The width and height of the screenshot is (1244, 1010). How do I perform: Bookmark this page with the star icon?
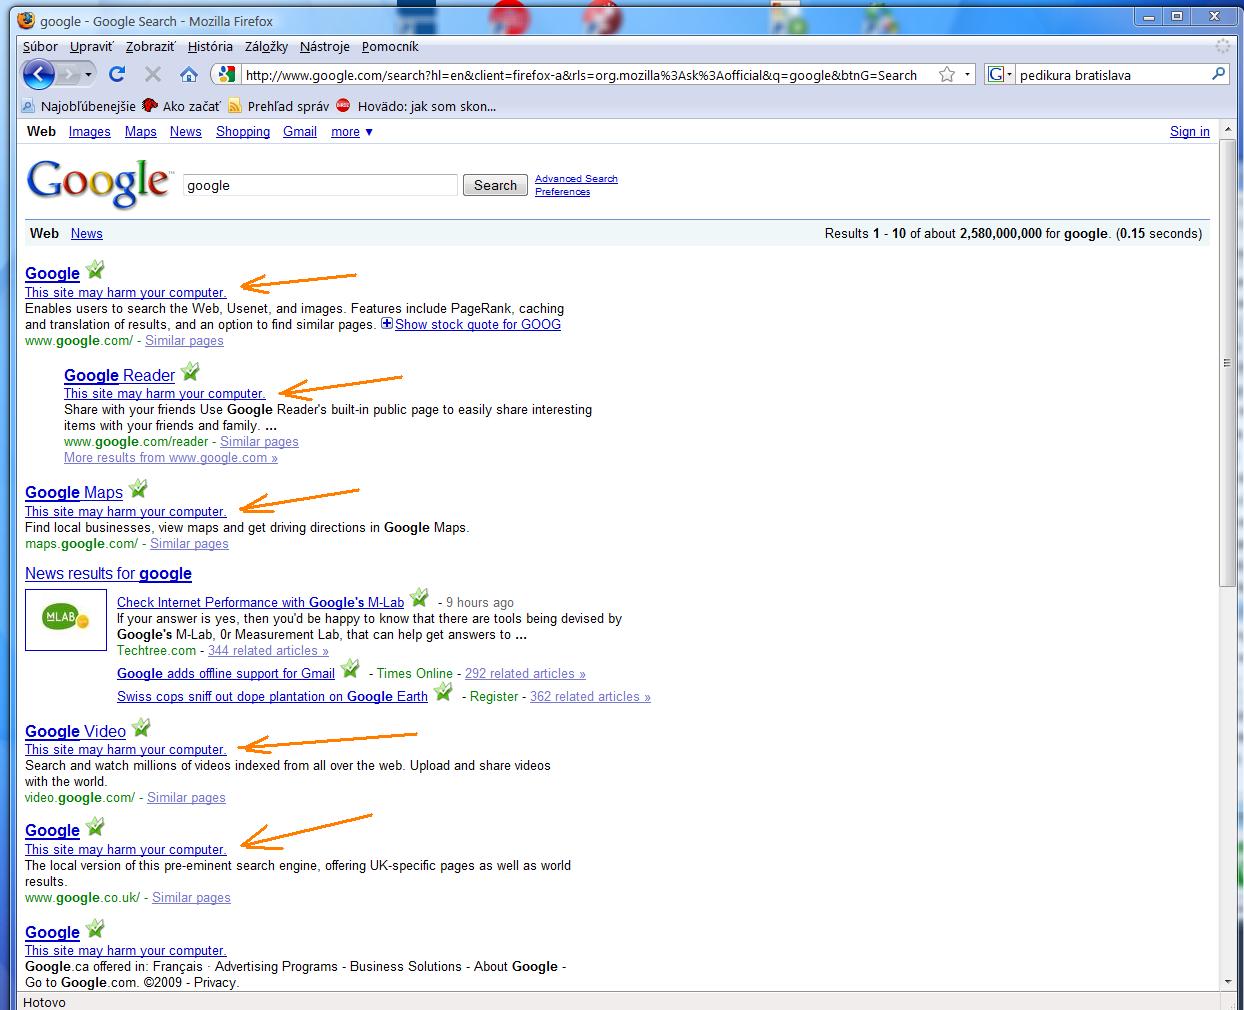pyautogui.click(x=946, y=75)
